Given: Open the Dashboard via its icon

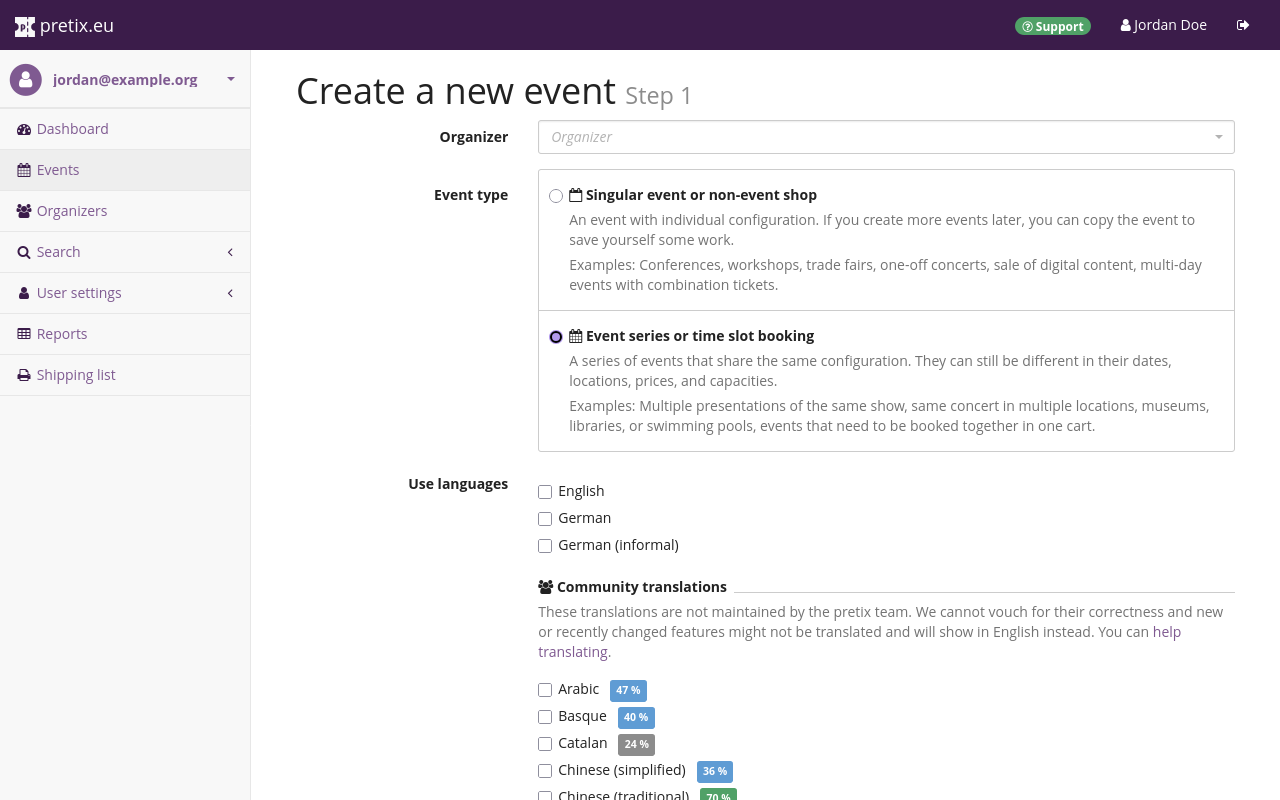Looking at the screenshot, I should [x=22, y=129].
